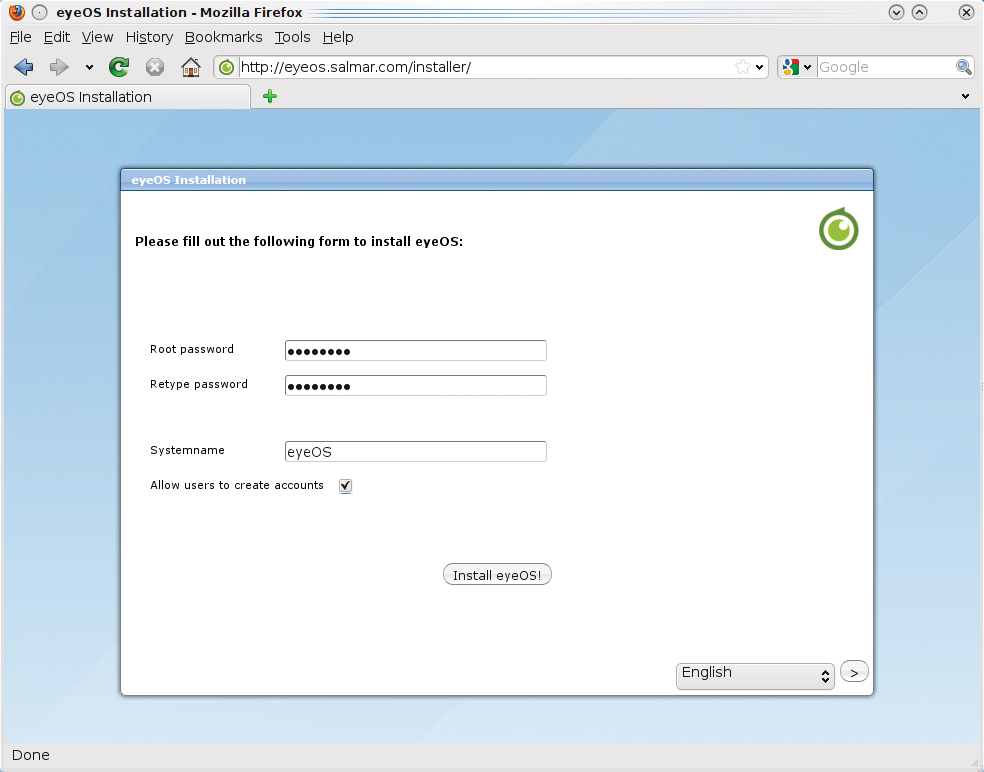Click the grey forward arrow
984x772 pixels.
[x=59, y=67]
